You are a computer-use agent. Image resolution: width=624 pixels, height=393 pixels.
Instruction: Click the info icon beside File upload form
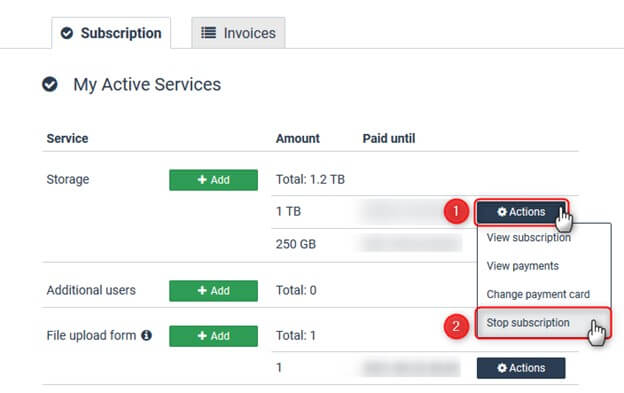[x=146, y=335]
